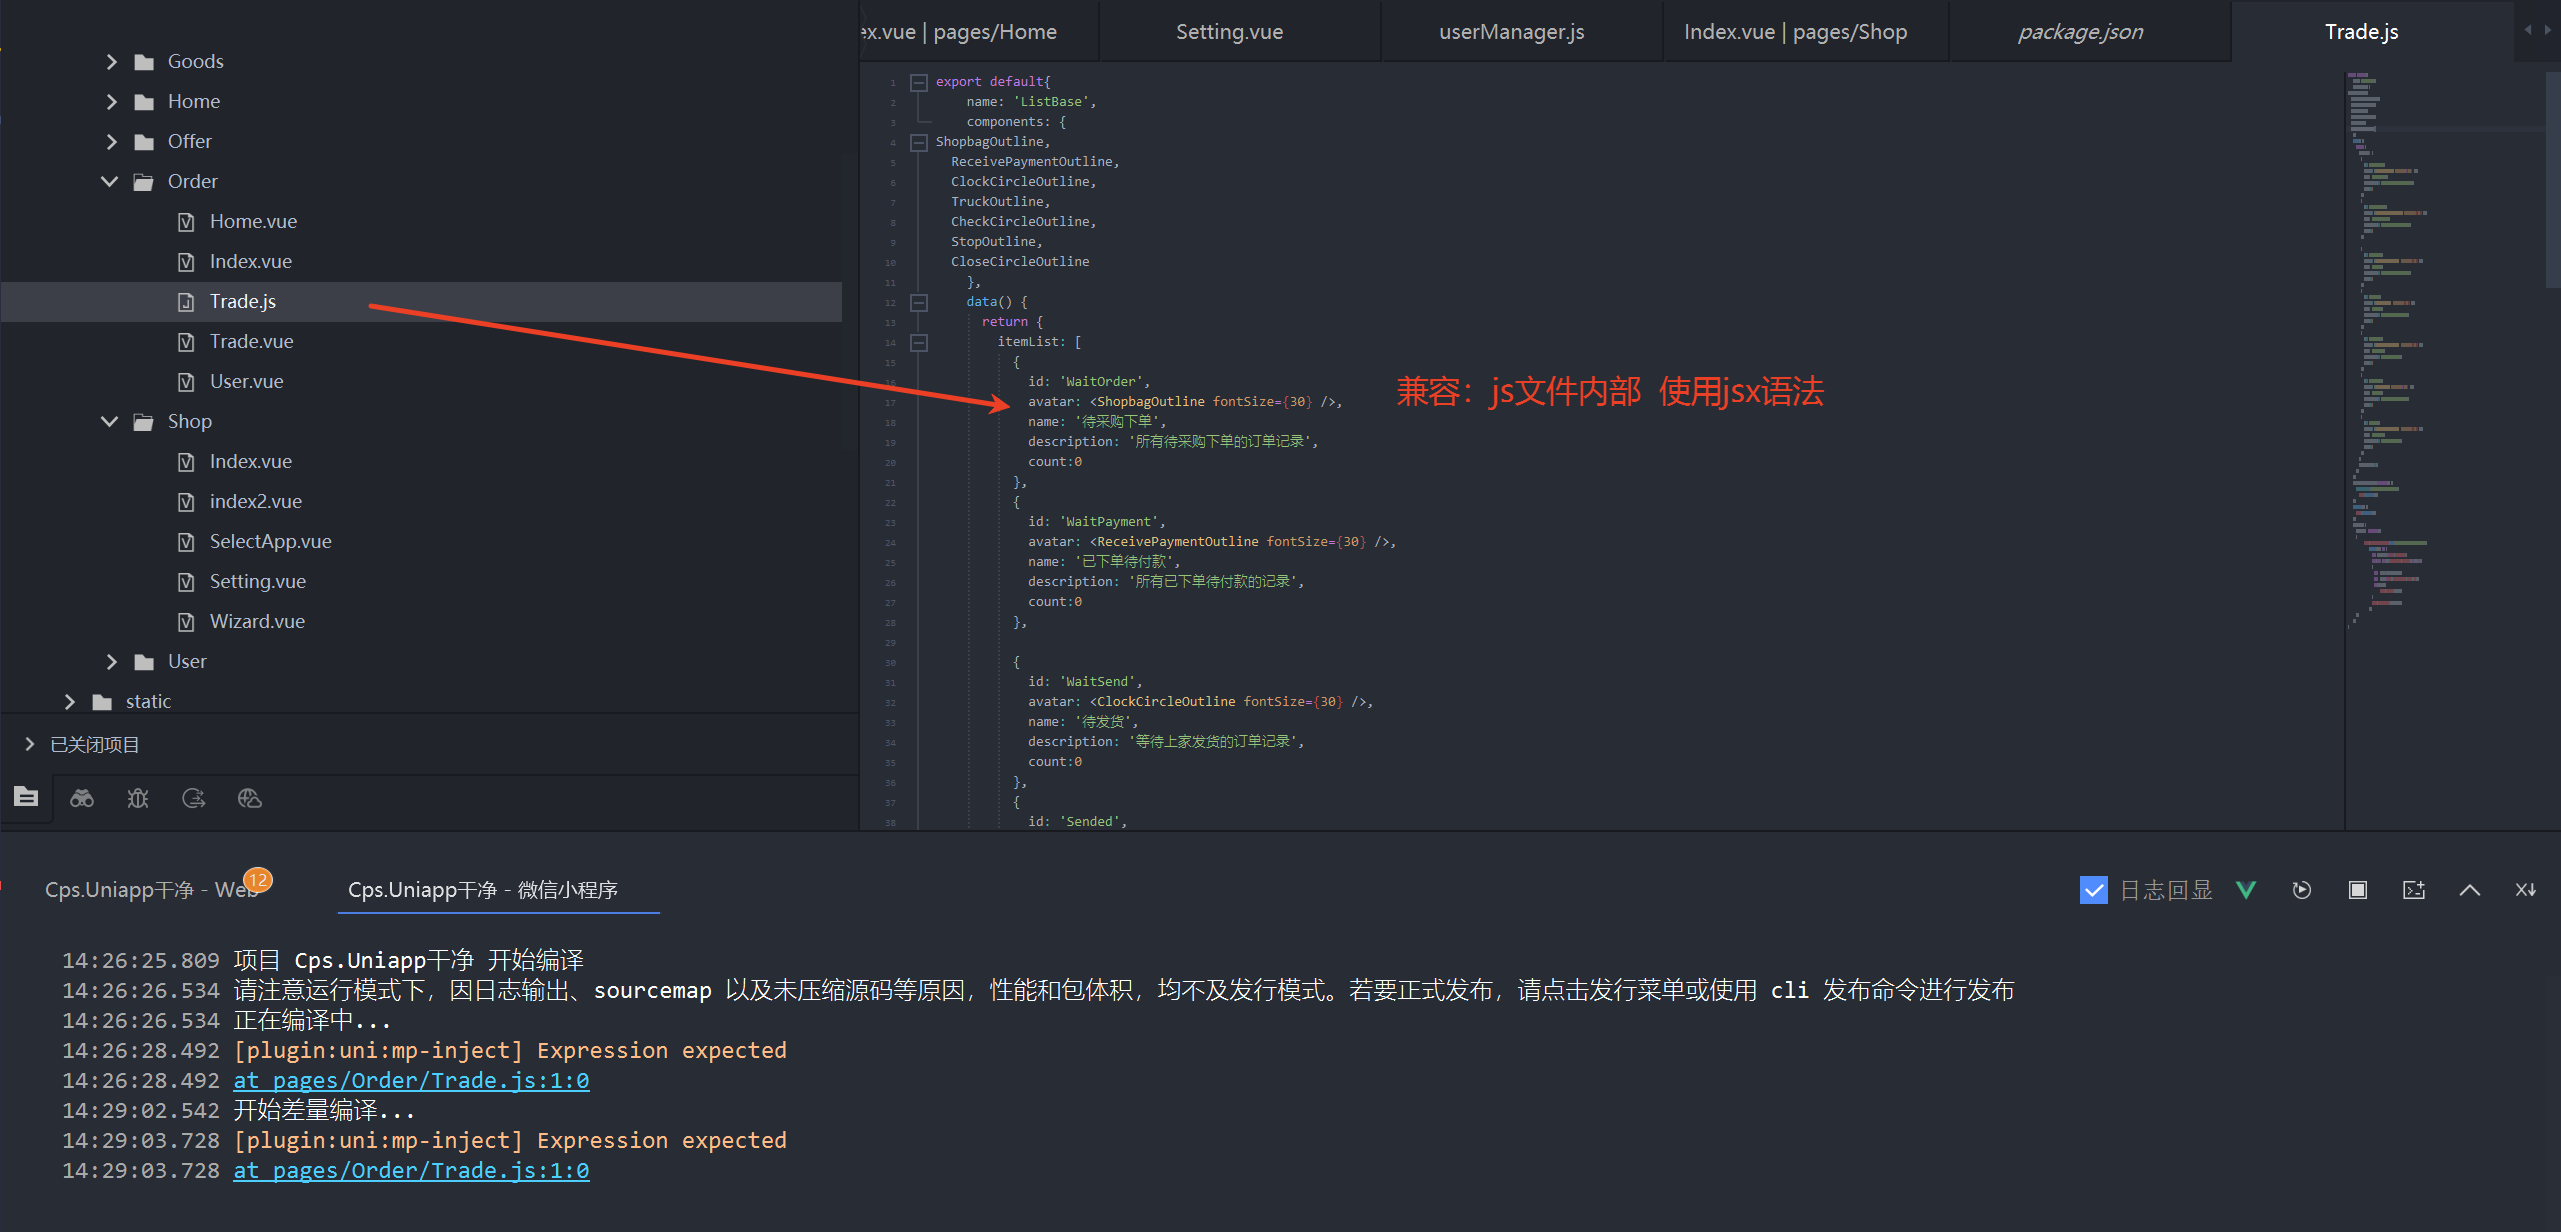Screen dimensions: 2561x1232
Task: Open the bug debug panel icon
Action: coord(138,798)
